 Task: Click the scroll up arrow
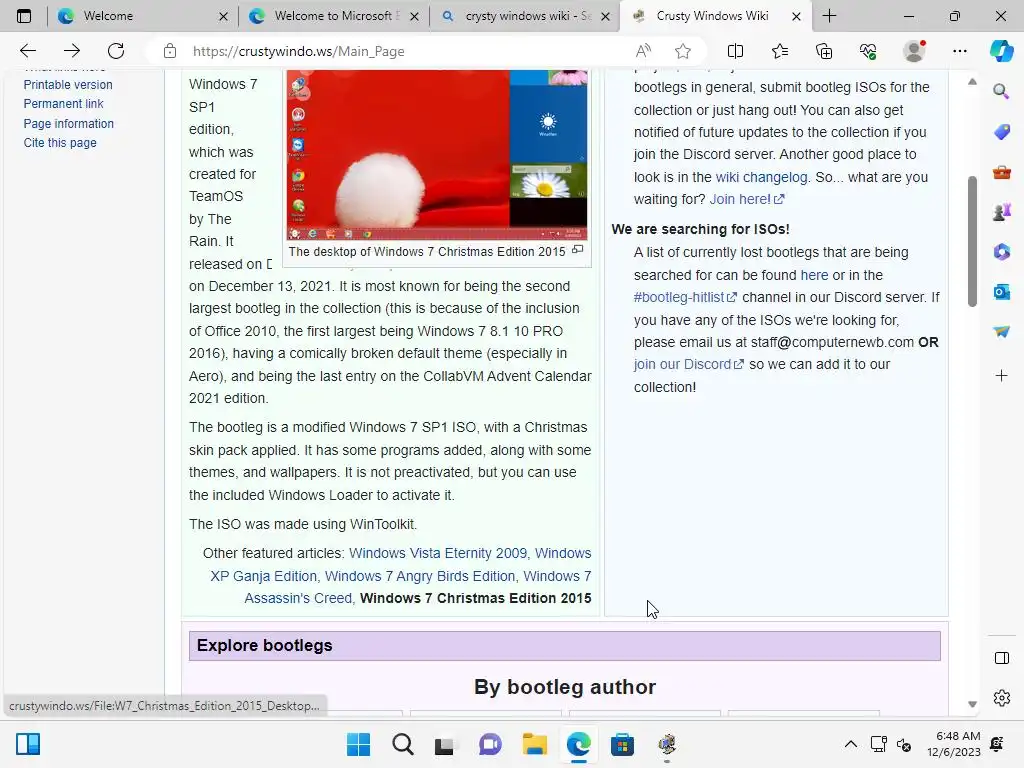972,82
